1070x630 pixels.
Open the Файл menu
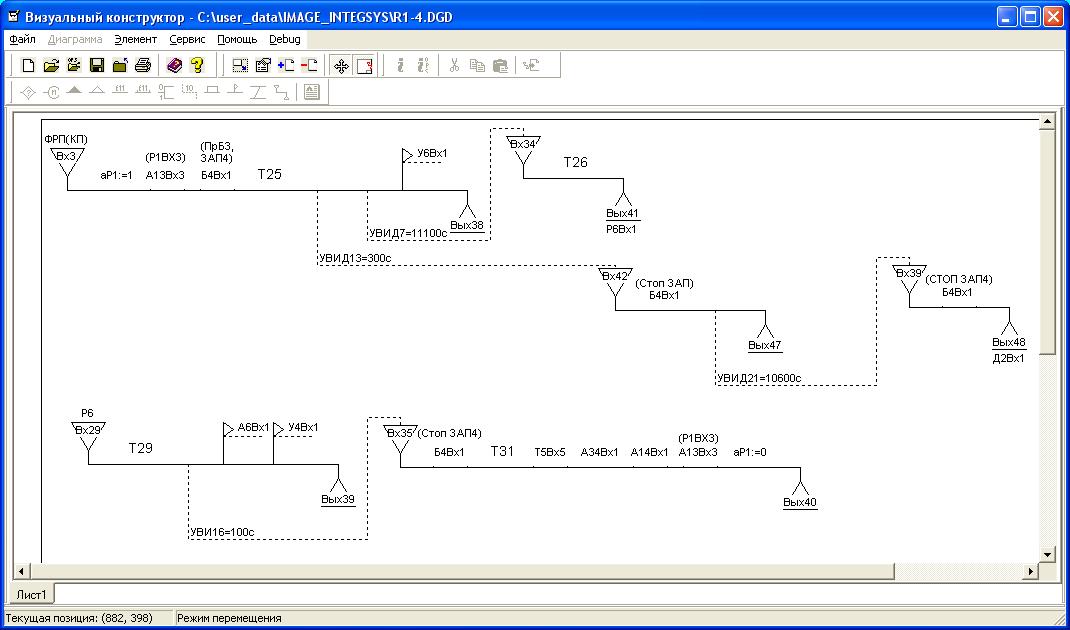[22, 39]
